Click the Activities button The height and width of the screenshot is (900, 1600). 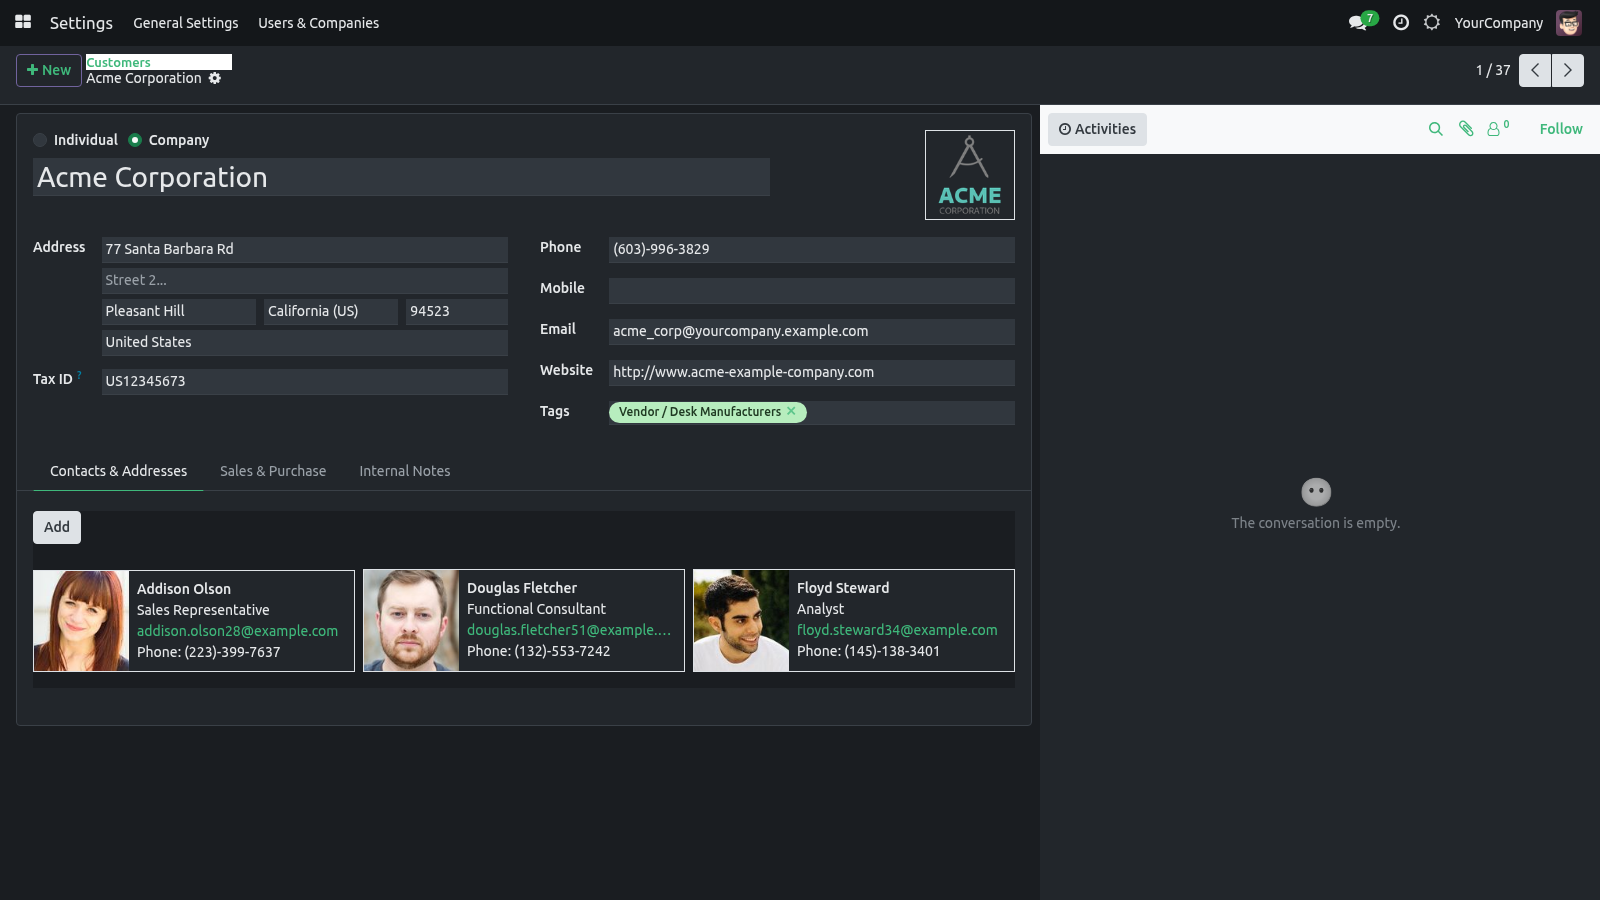[1097, 129]
